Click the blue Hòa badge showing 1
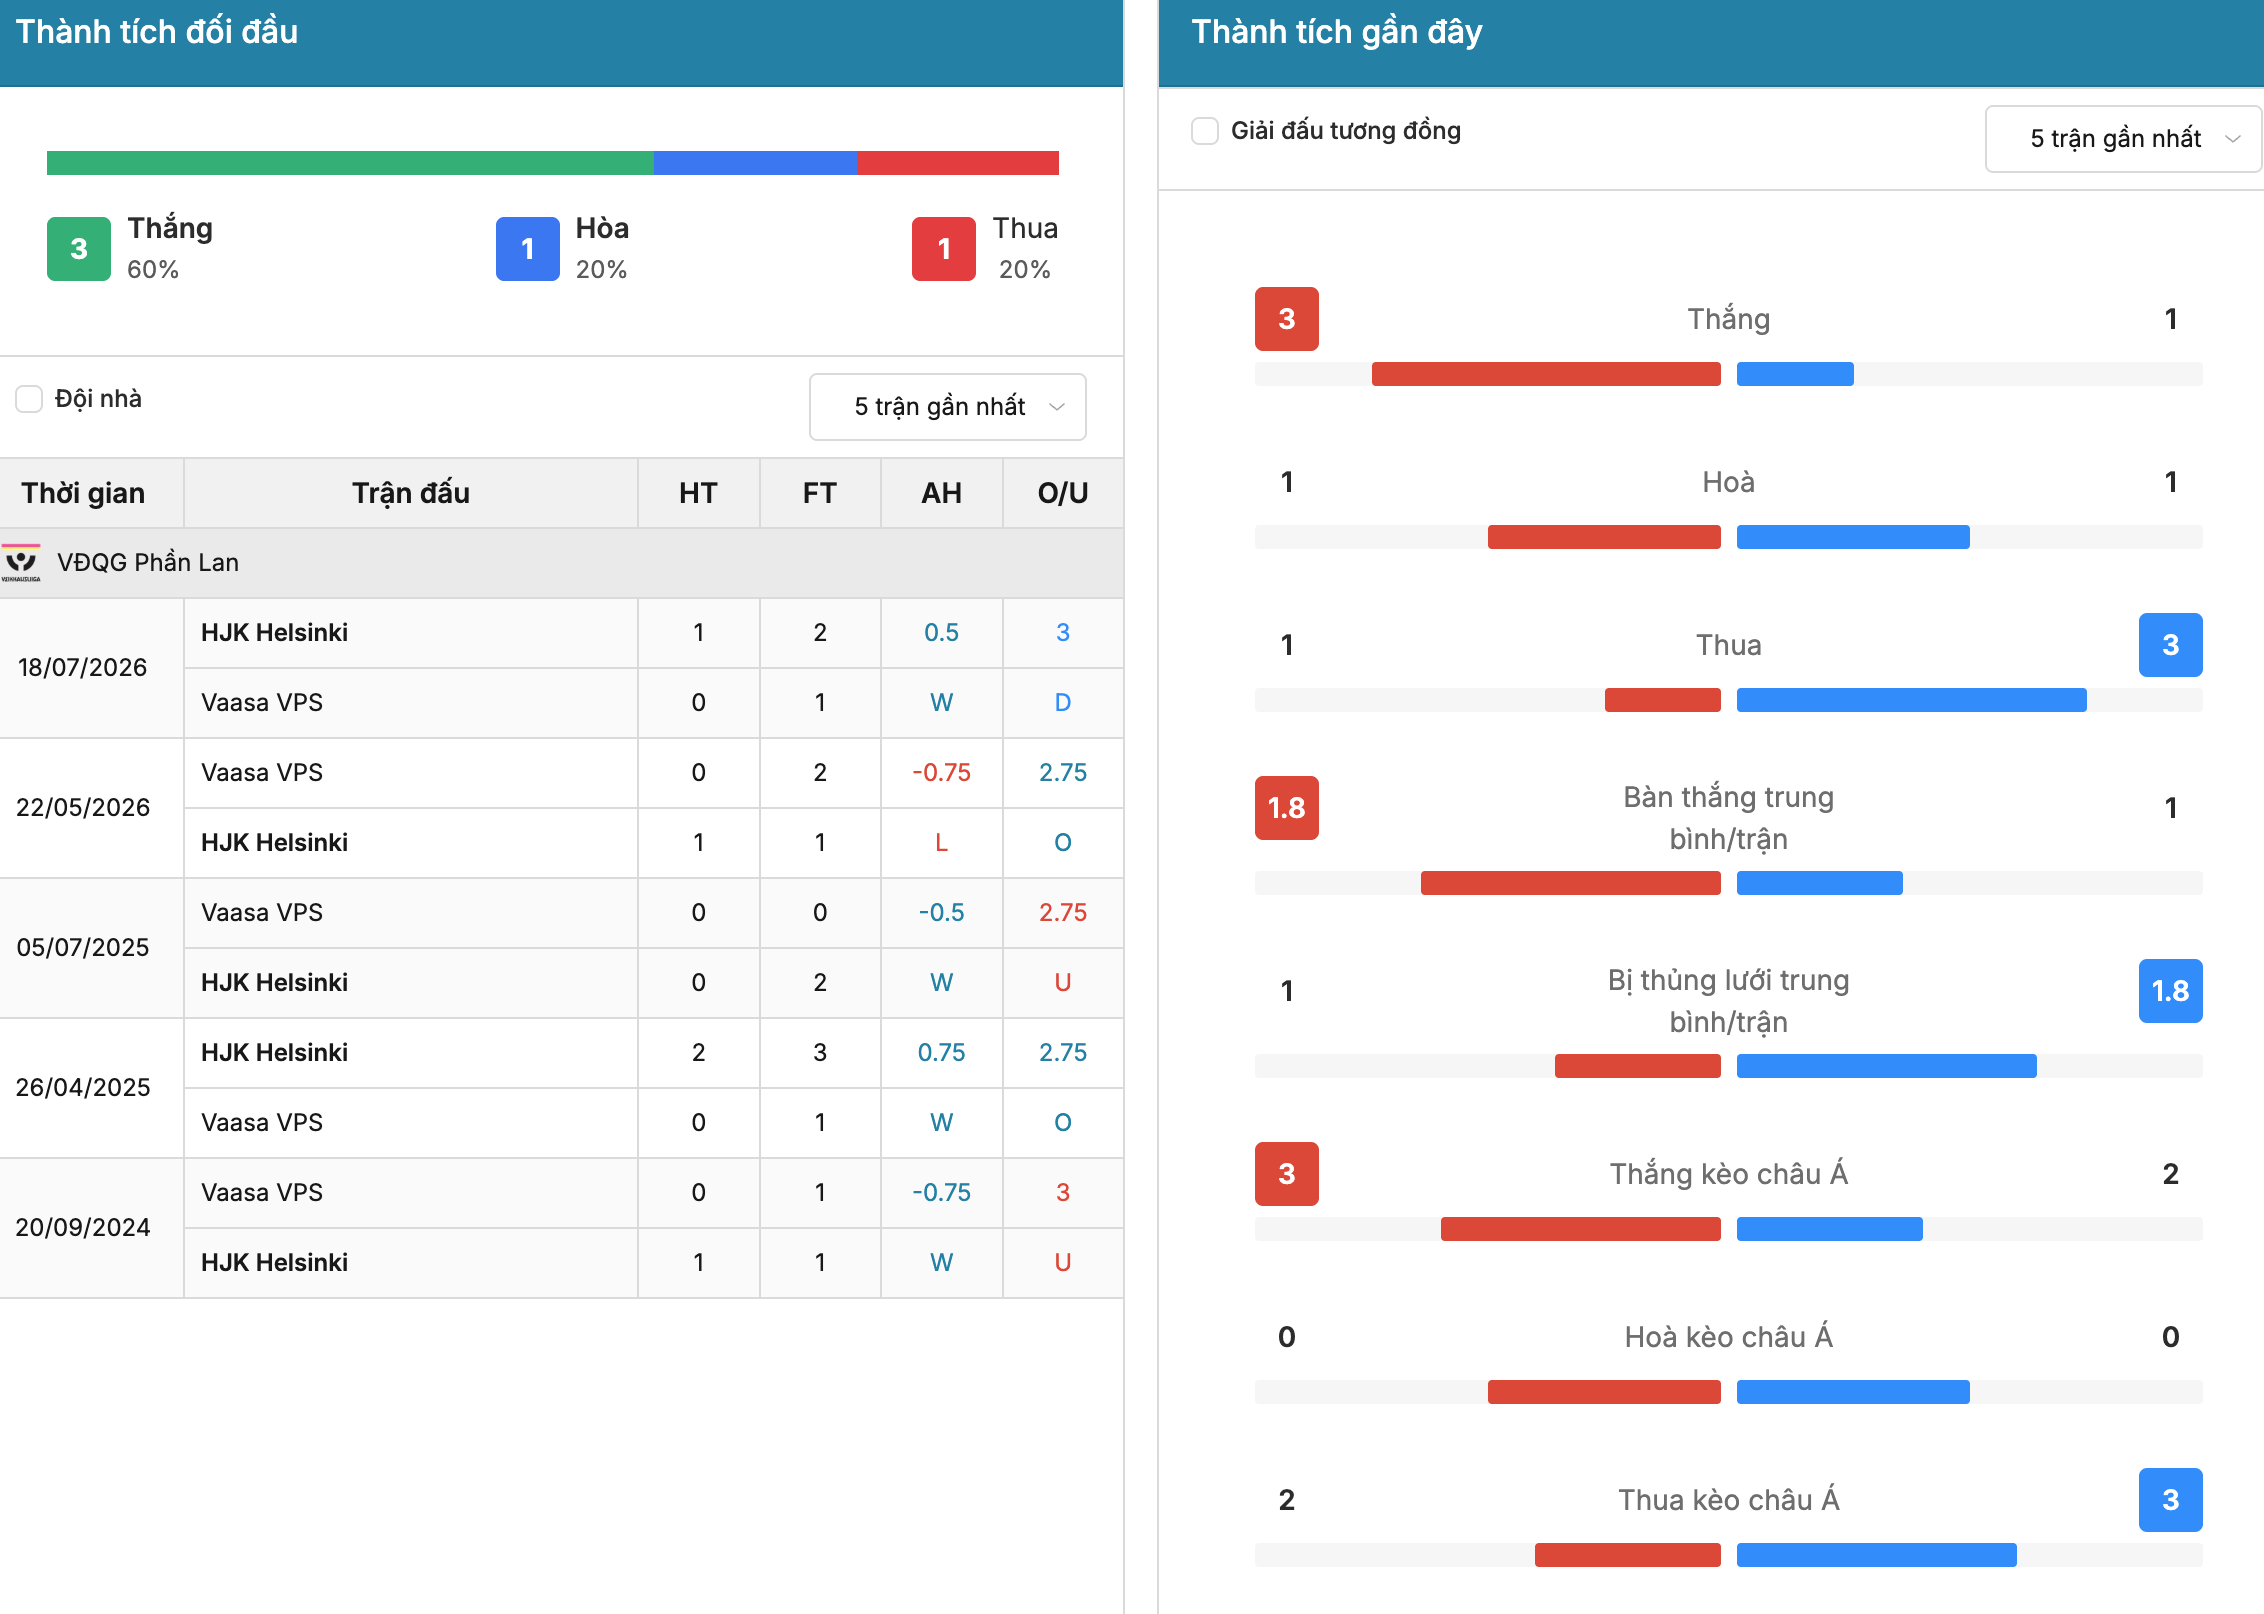The image size is (2264, 1614). tap(528, 249)
